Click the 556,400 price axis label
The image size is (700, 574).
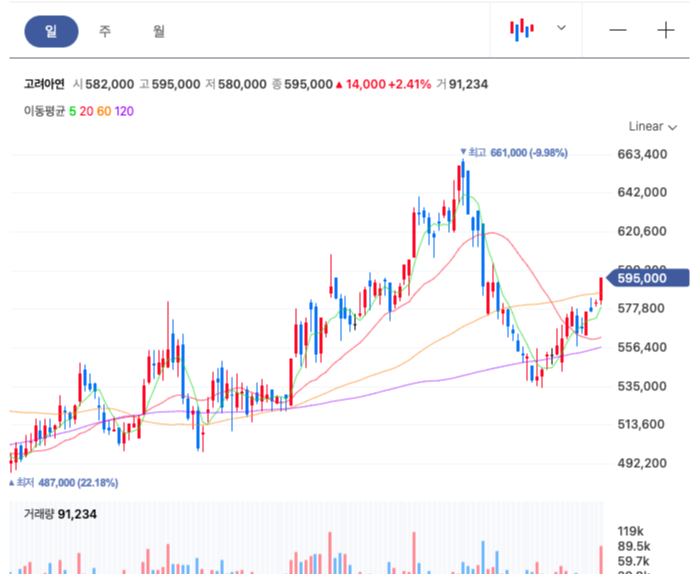[642, 347]
